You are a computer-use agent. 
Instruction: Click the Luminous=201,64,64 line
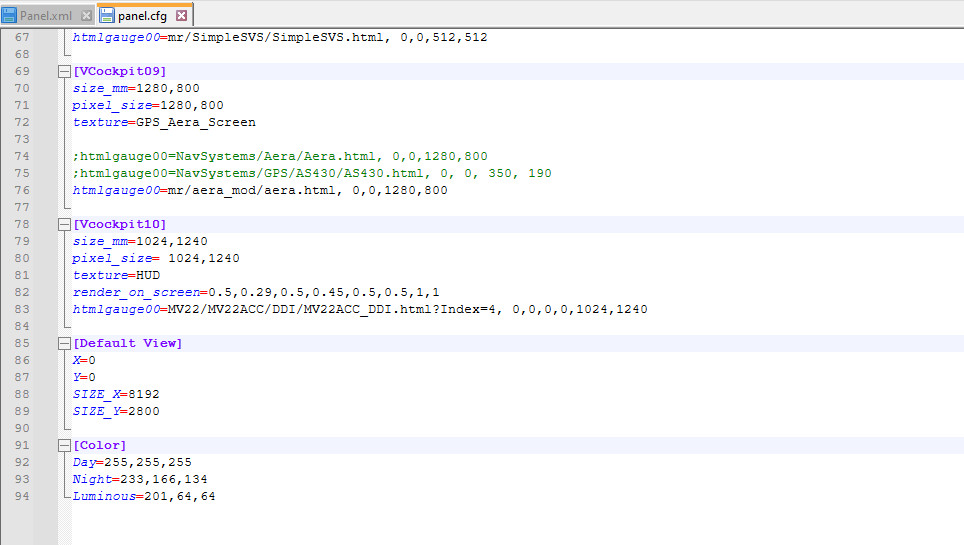tap(143, 496)
